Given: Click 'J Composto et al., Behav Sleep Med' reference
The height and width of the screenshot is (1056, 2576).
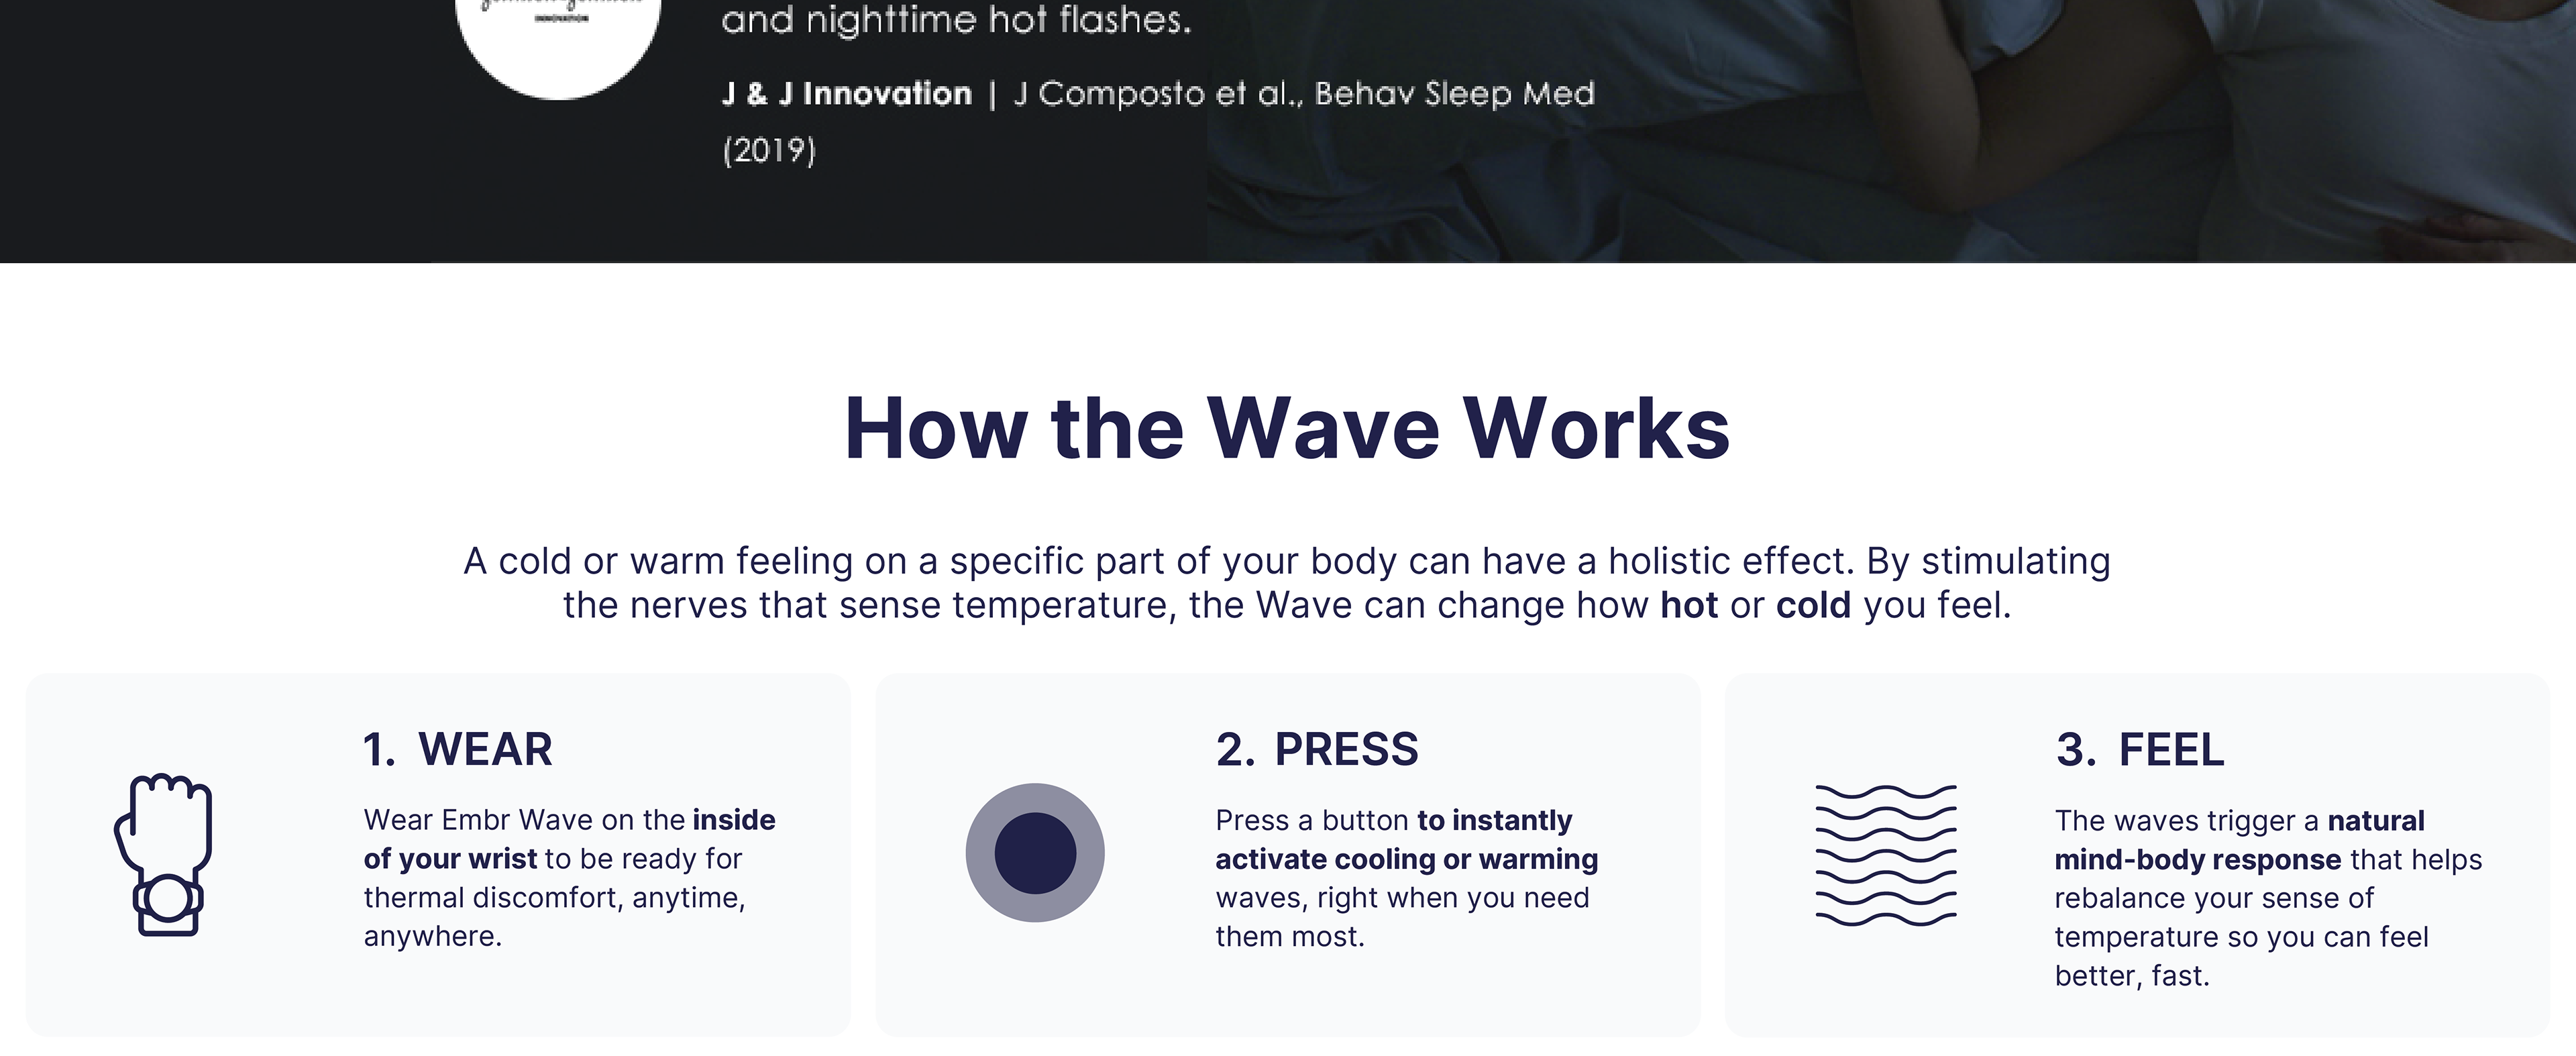Looking at the screenshot, I should coord(1304,94).
